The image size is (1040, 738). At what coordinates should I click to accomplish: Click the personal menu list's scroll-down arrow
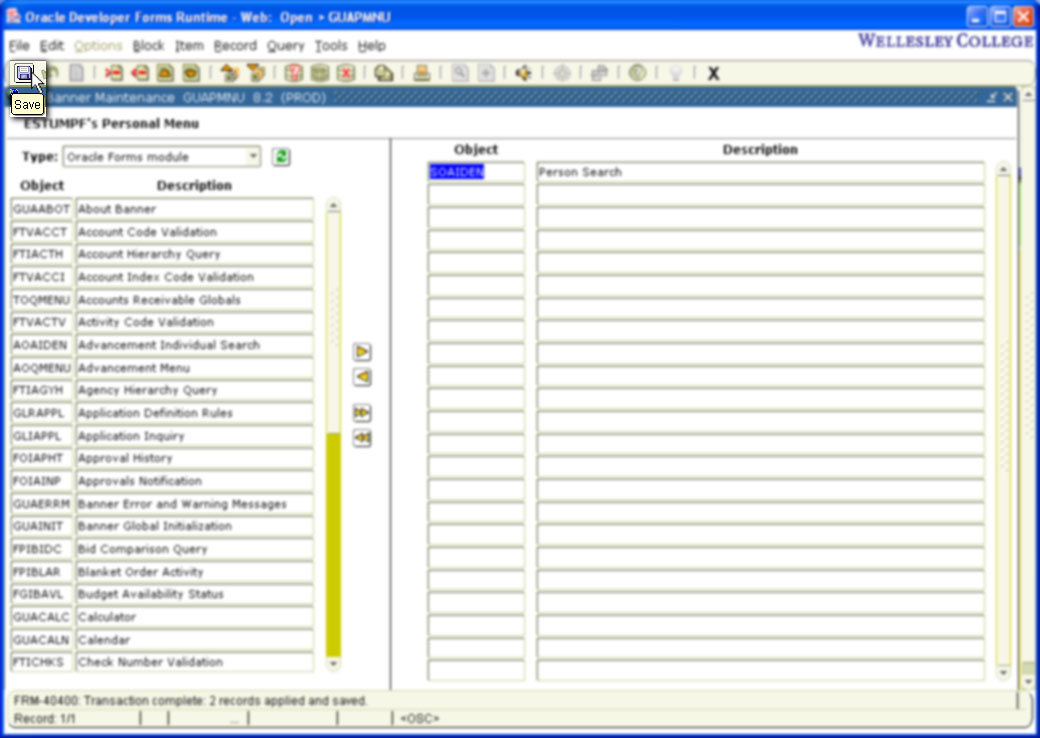click(1003, 673)
